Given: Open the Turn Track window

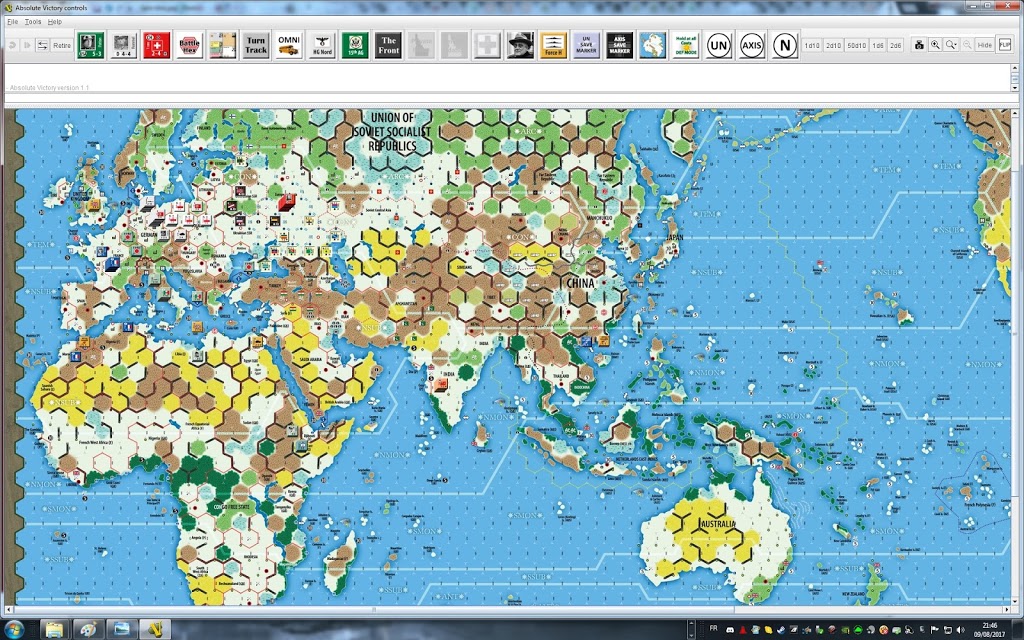Looking at the screenshot, I should point(255,45).
